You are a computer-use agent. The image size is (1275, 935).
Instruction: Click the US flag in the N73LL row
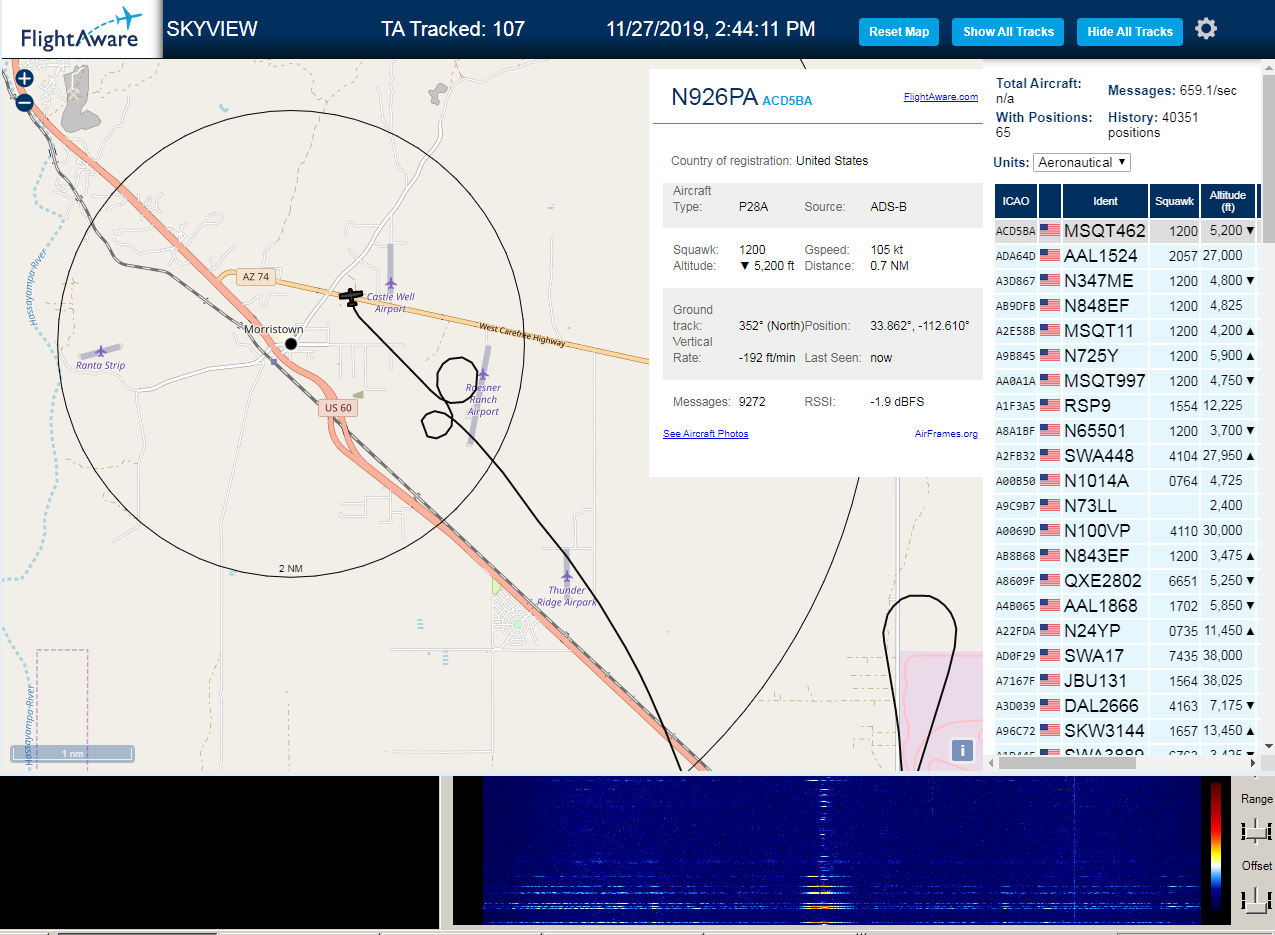coord(1049,506)
